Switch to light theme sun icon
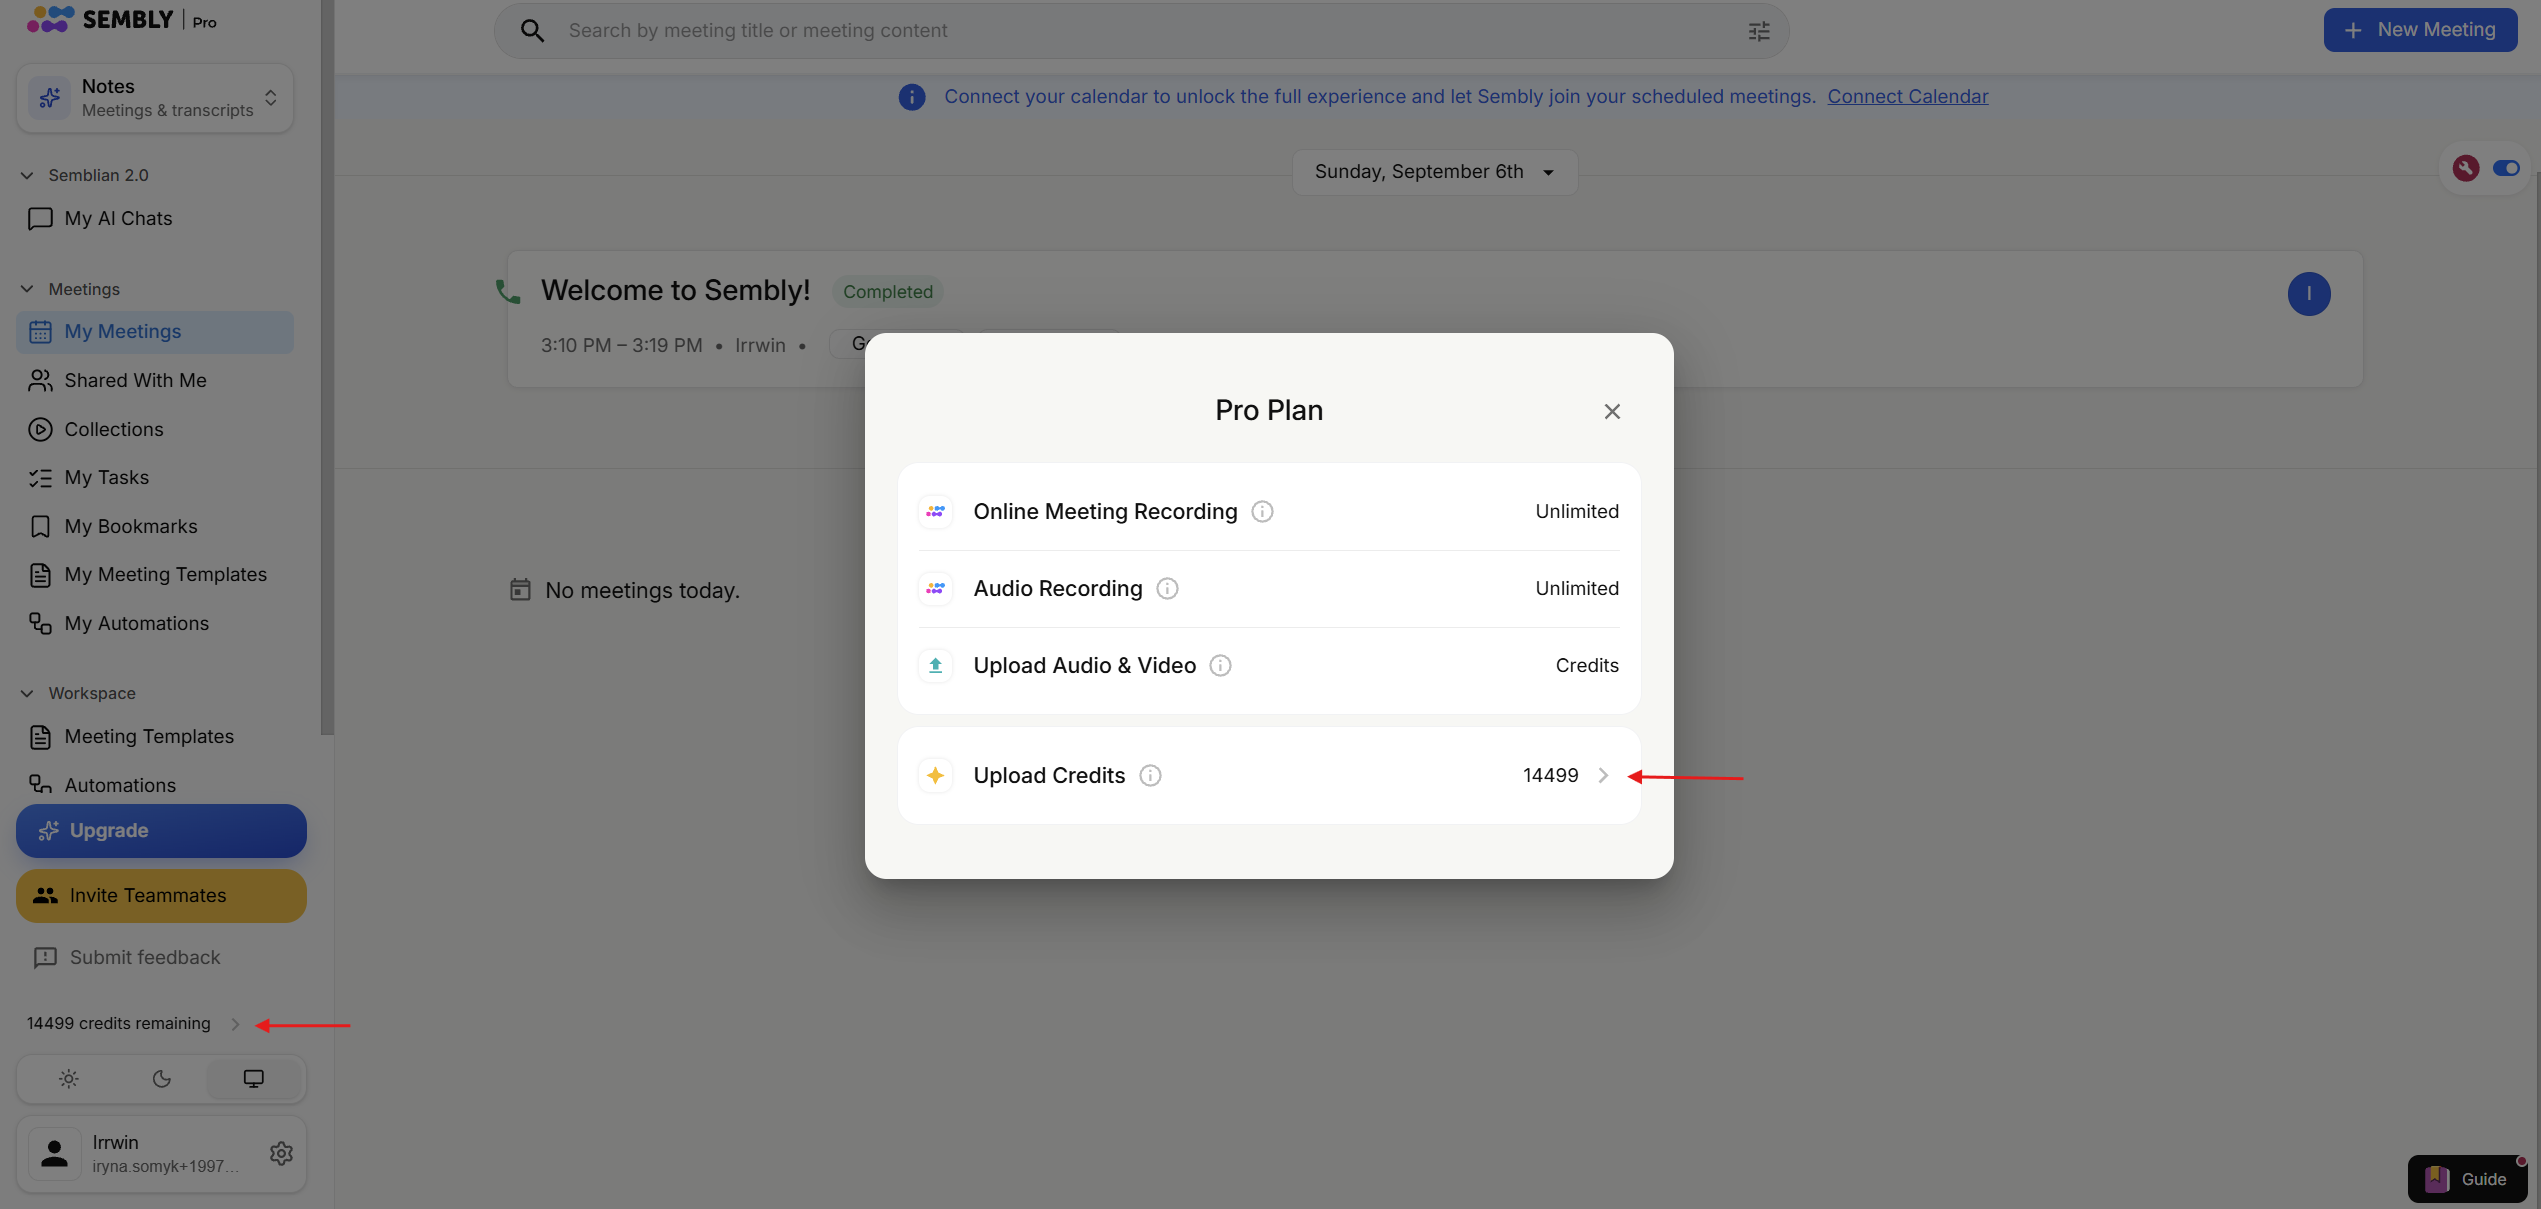The height and width of the screenshot is (1209, 2541). click(68, 1079)
